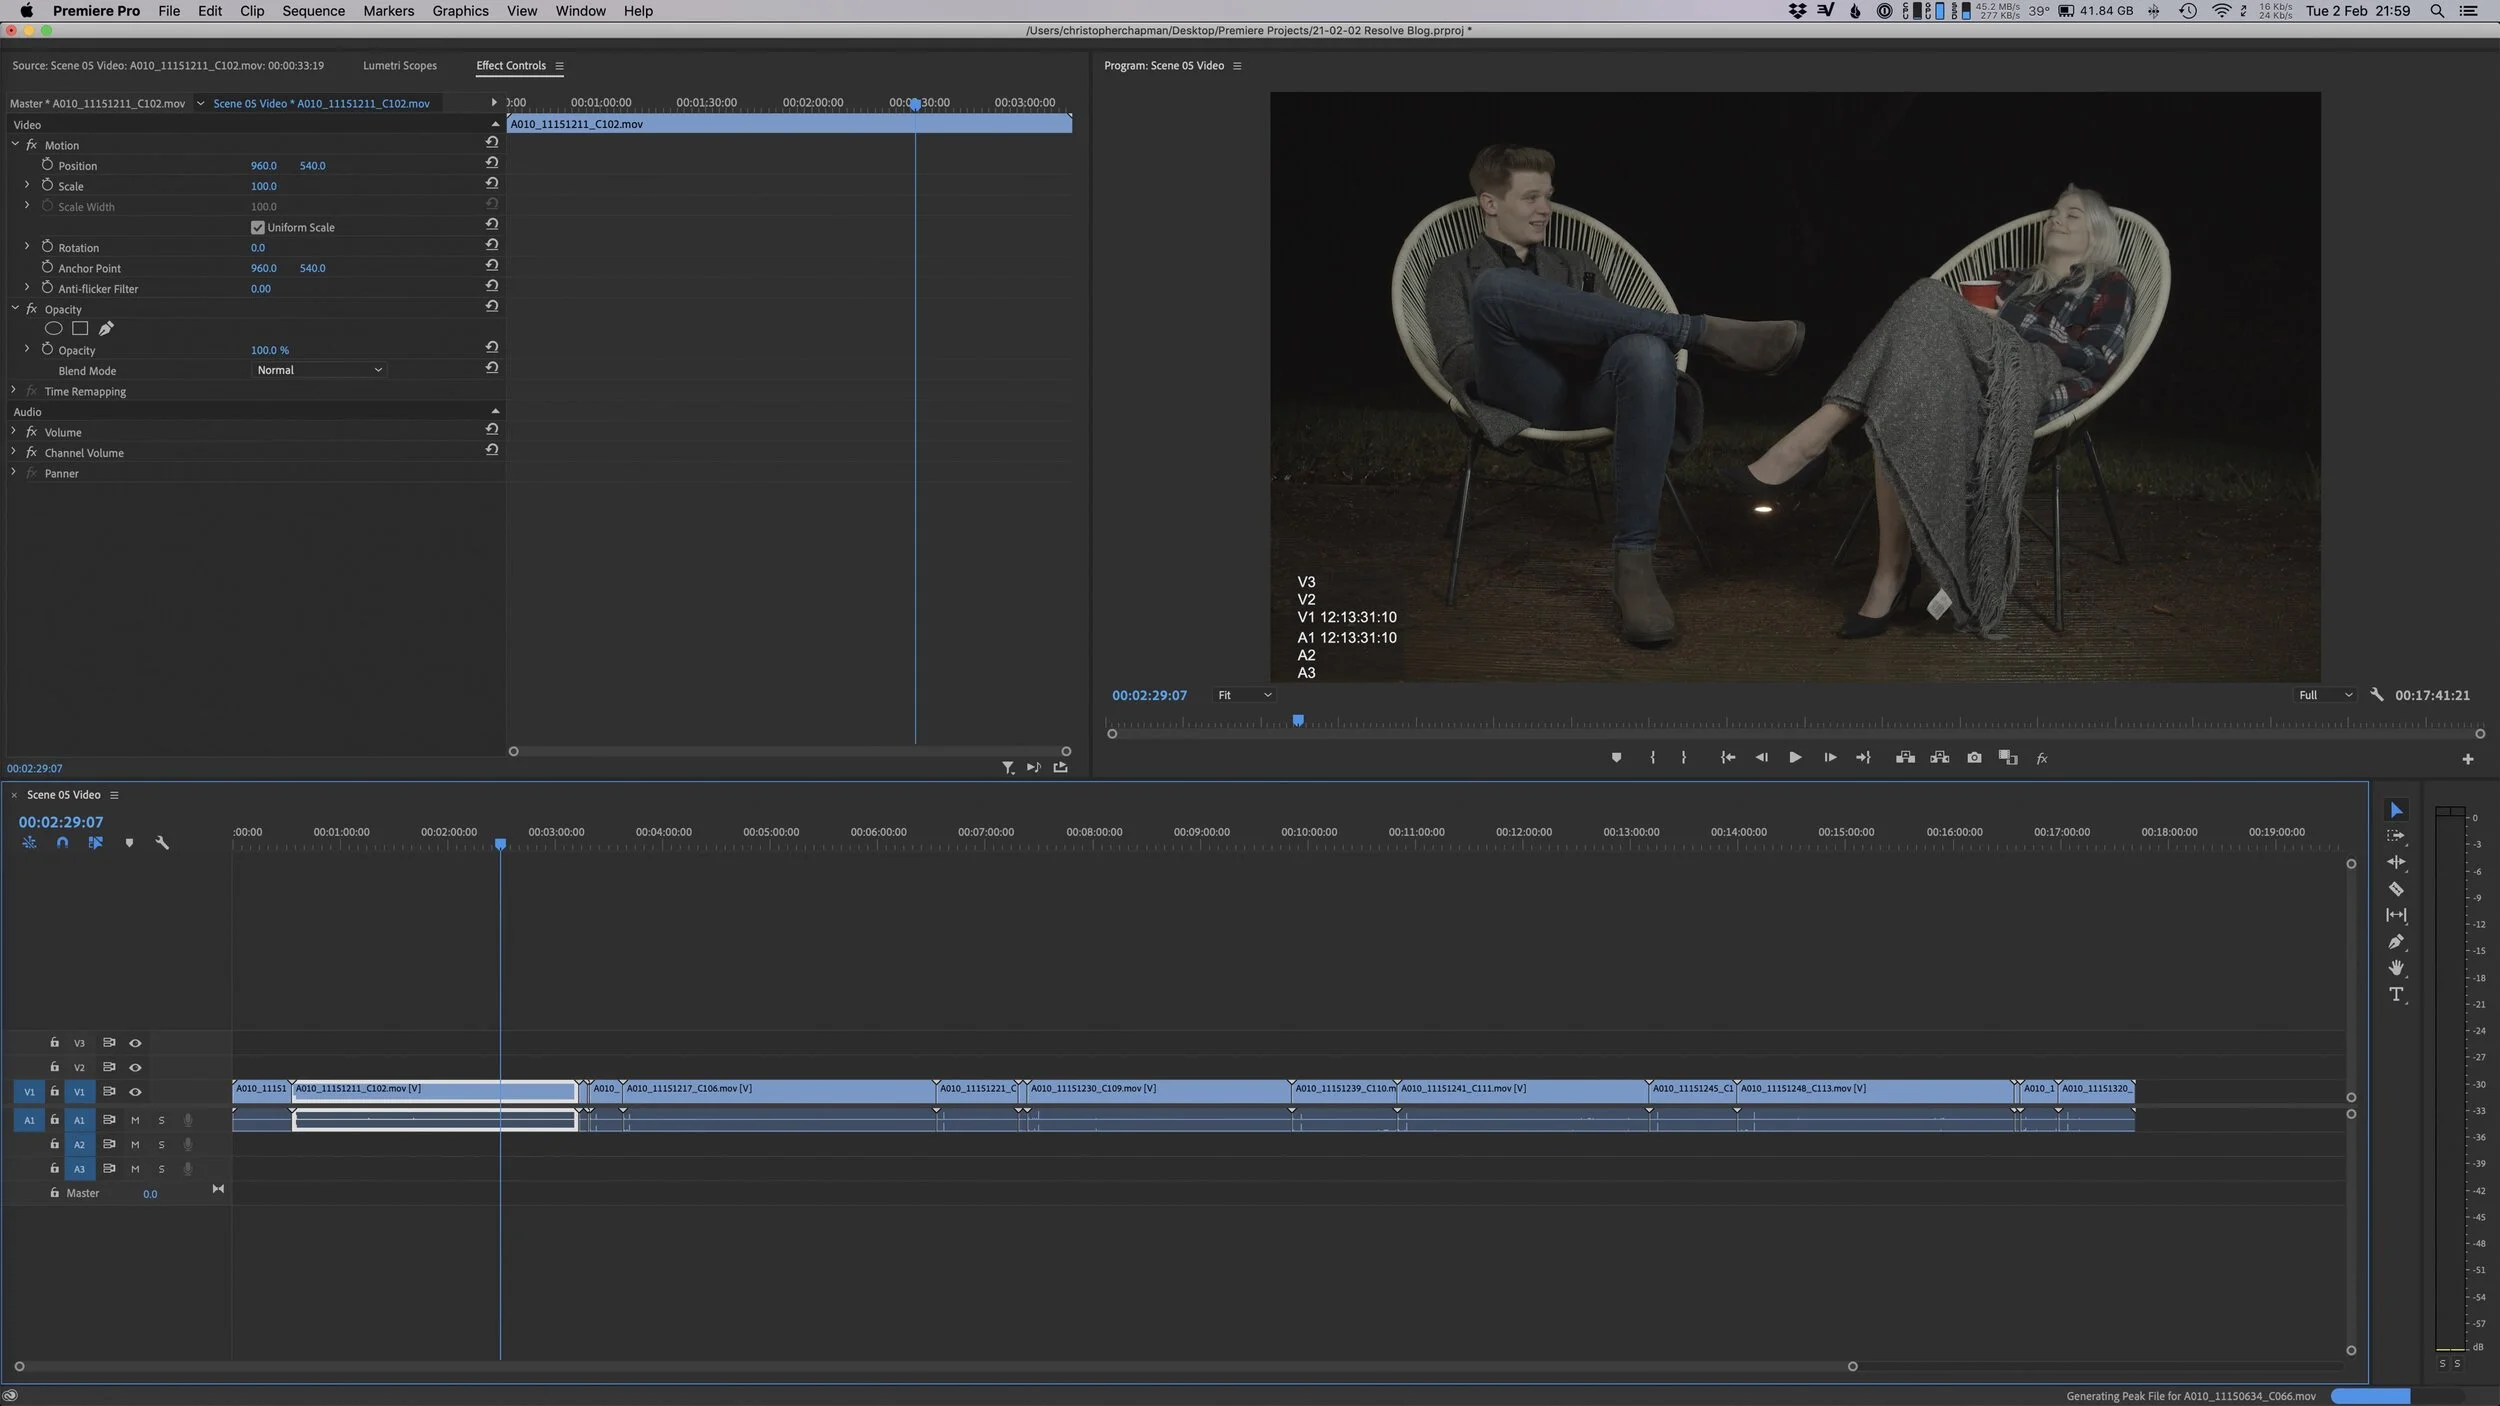Click the ellipse mask tool under Opacity
The width and height of the screenshot is (2500, 1406).
click(54, 328)
